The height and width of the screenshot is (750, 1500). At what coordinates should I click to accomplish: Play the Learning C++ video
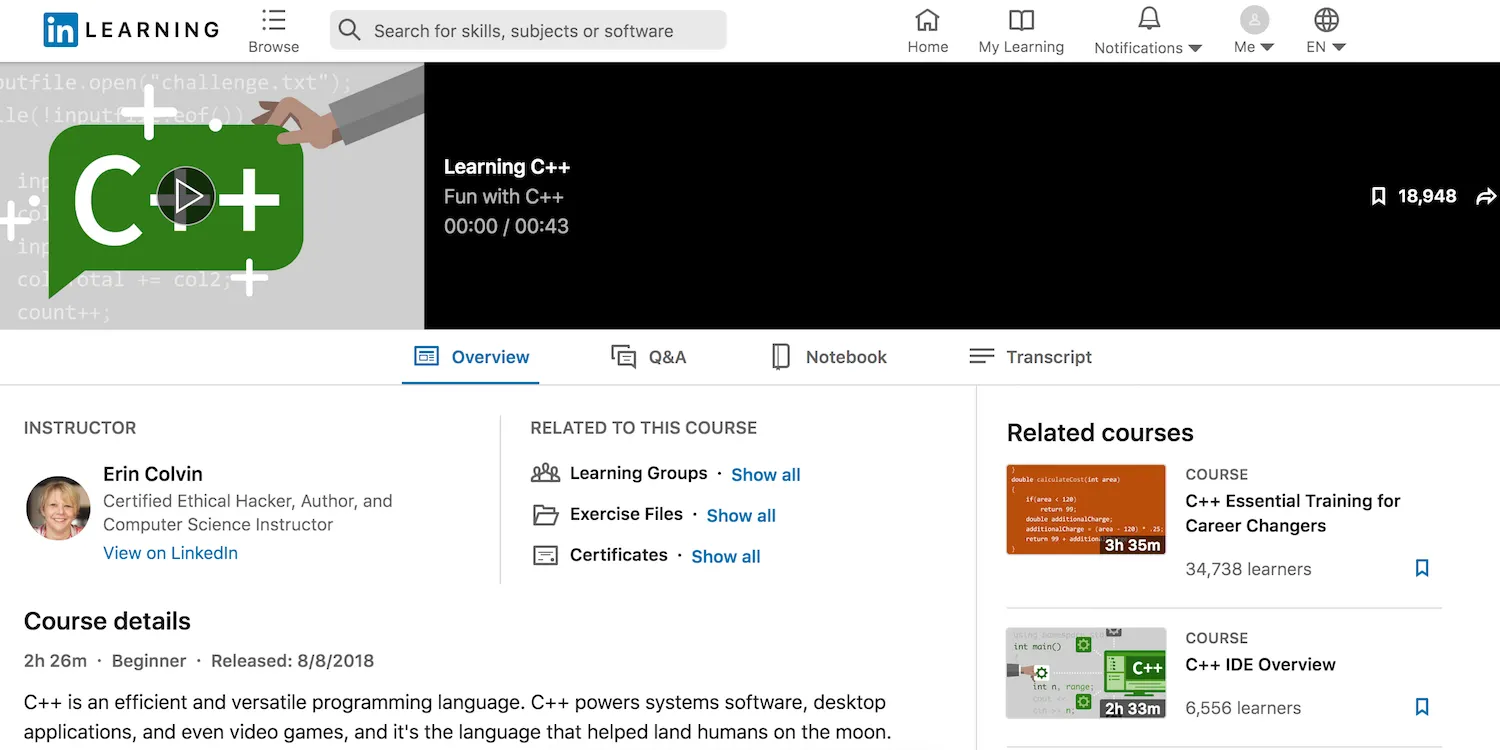187,196
